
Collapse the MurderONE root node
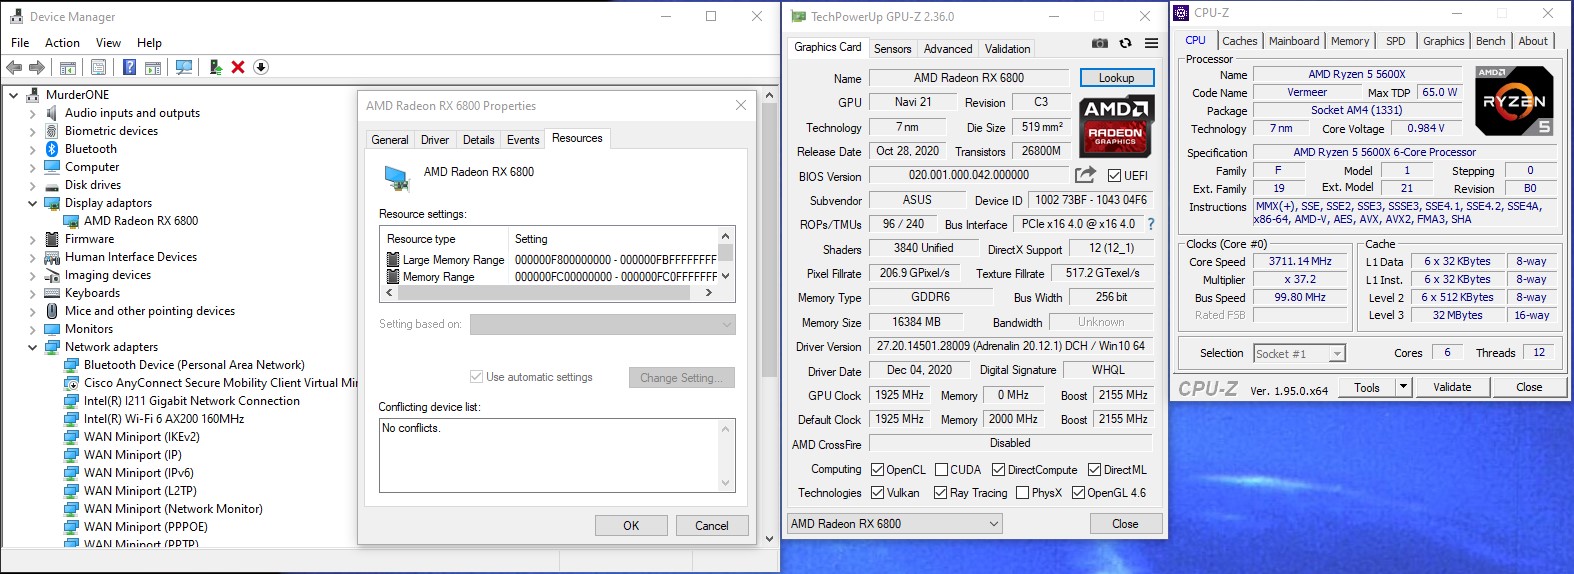[13, 95]
